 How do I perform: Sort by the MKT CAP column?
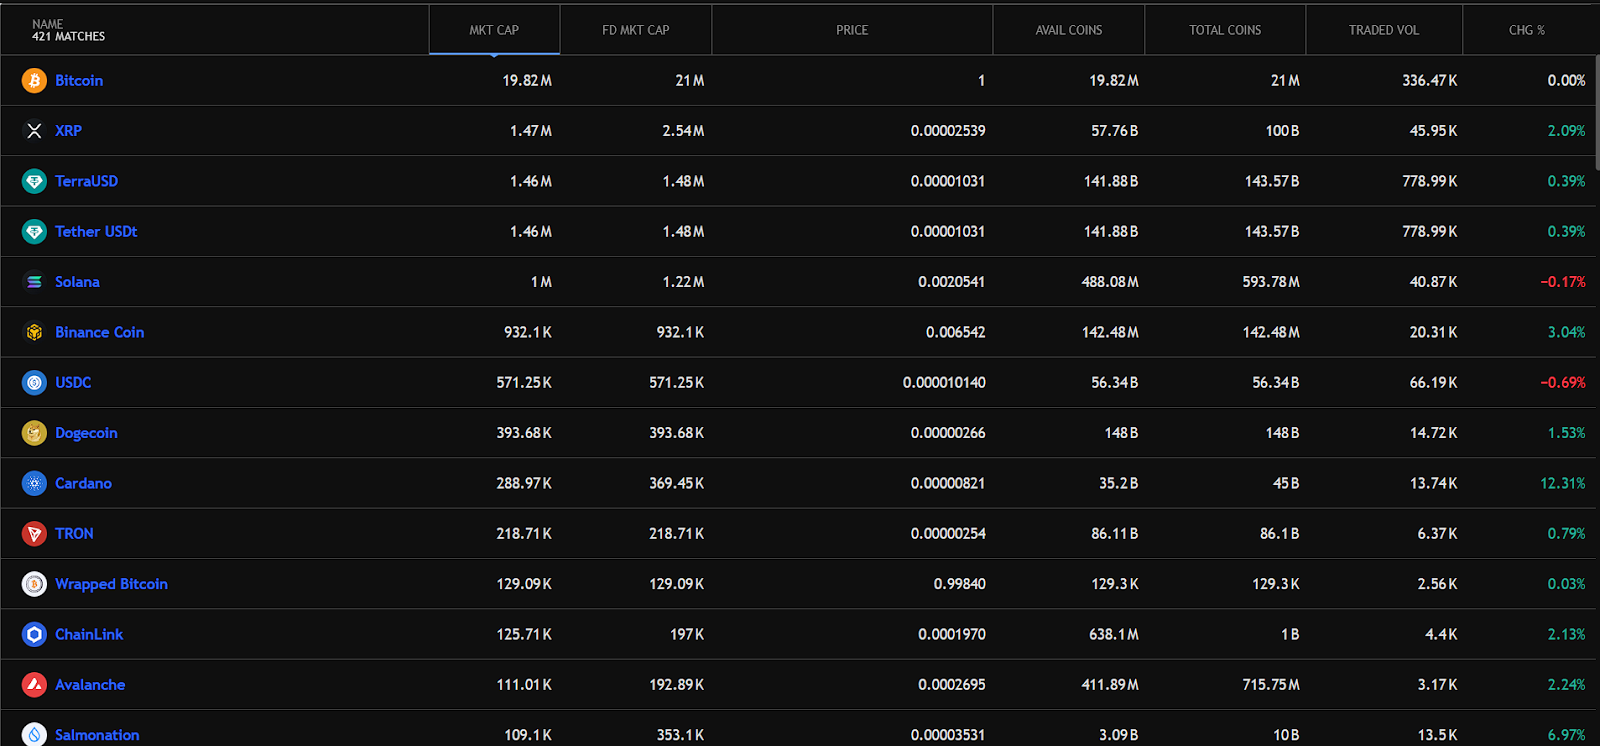point(494,30)
